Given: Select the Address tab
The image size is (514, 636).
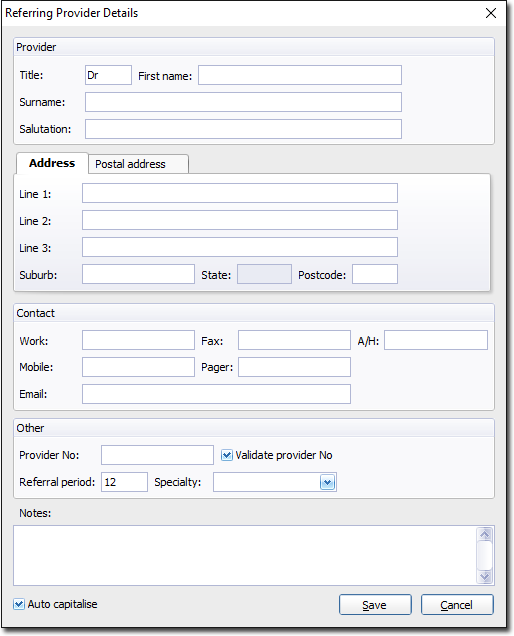Looking at the screenshot, I should tap(52, 163).
